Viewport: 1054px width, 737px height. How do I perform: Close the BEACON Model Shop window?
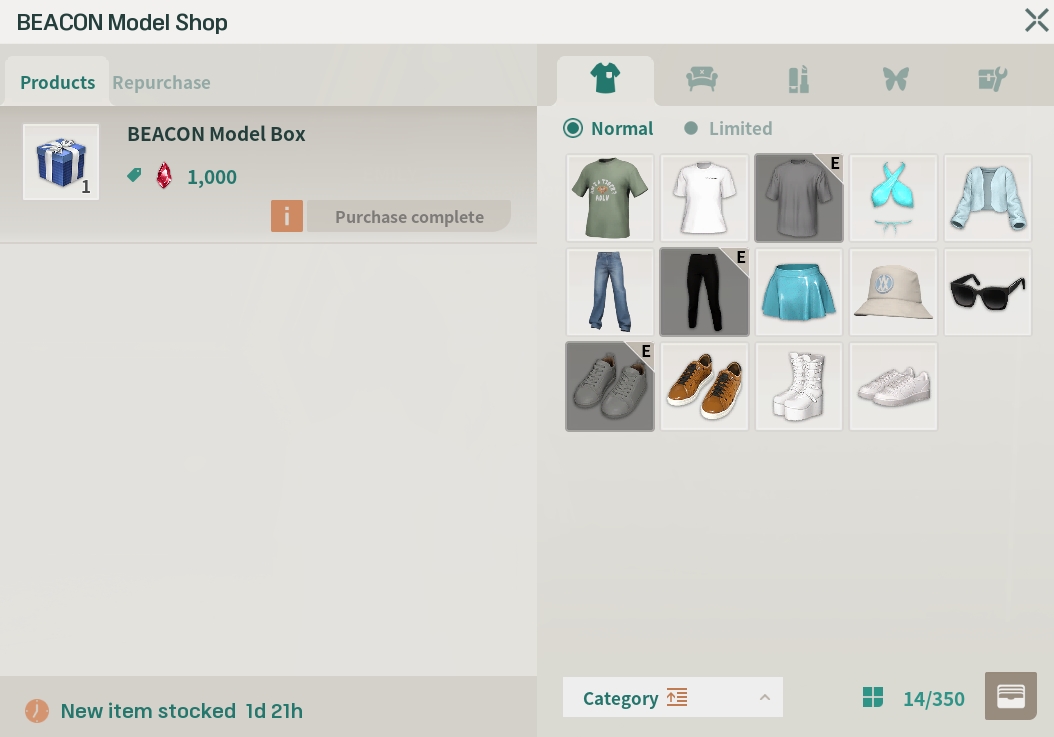(x=1036, y=20)
